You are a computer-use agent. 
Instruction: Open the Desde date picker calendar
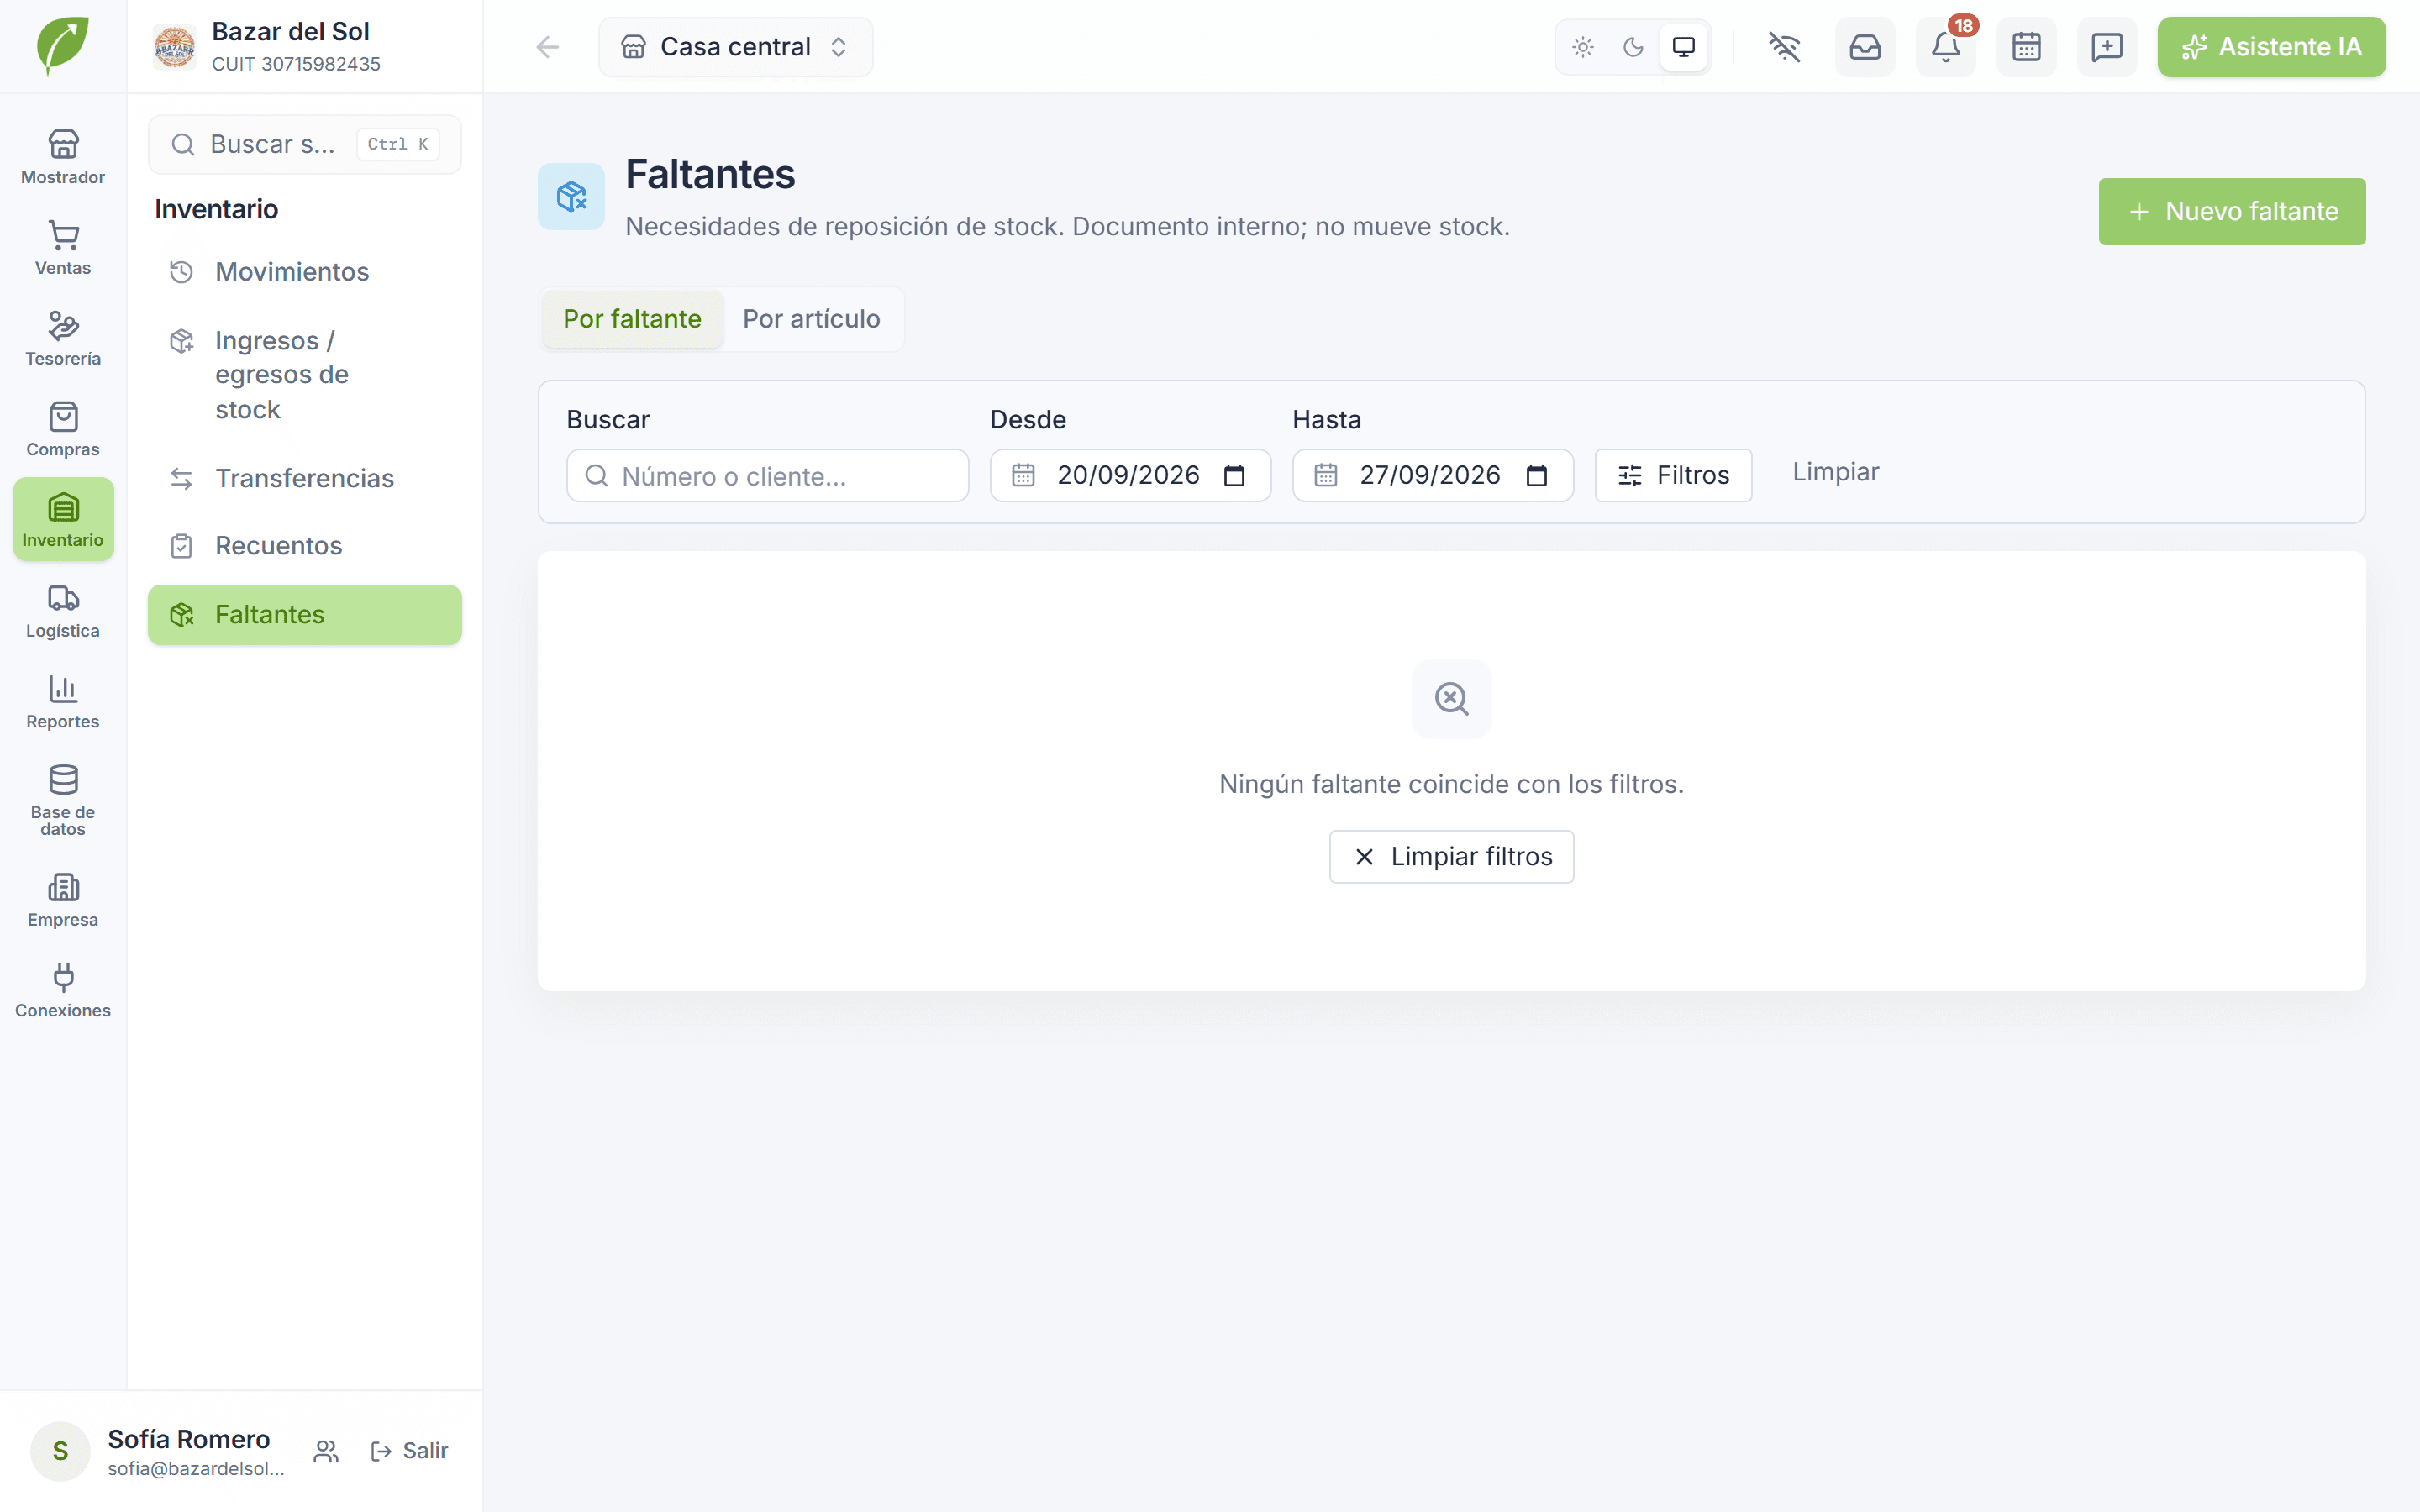(x=1234, y=475)
